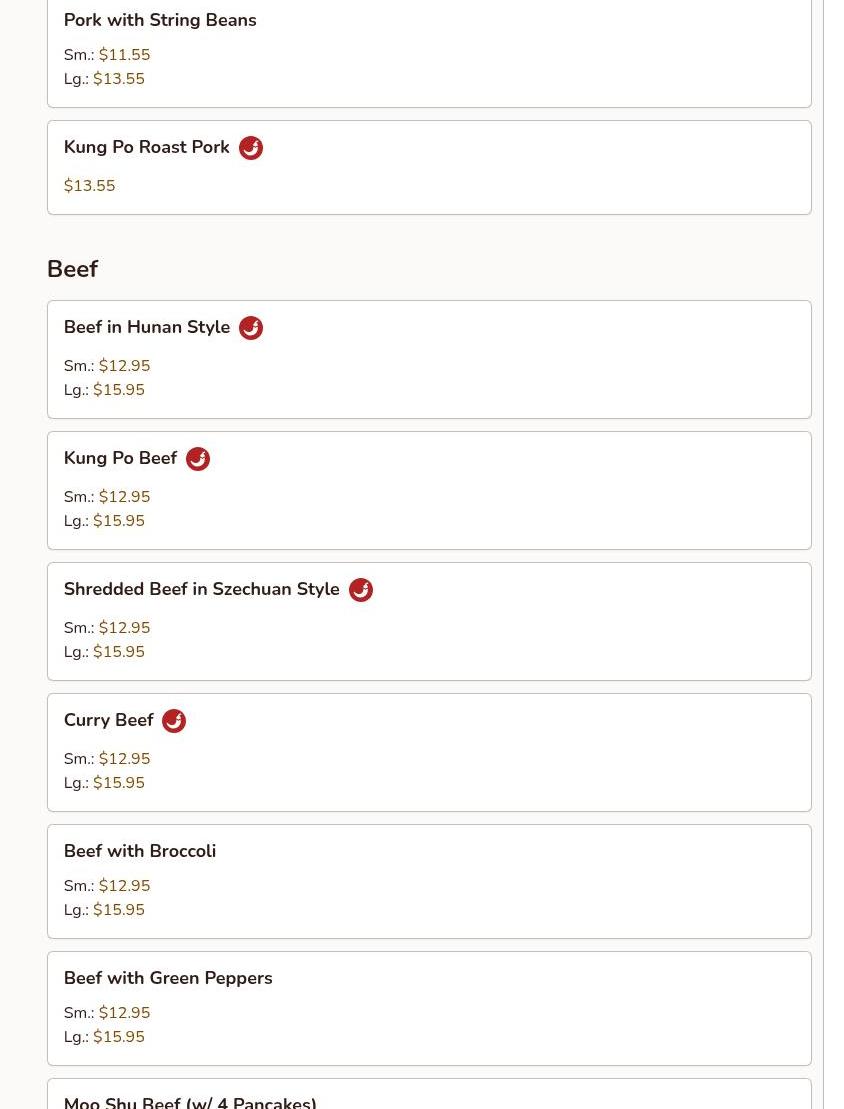
Task: Choose the Kung Po Beef dish title
Action: click(120, 458)
